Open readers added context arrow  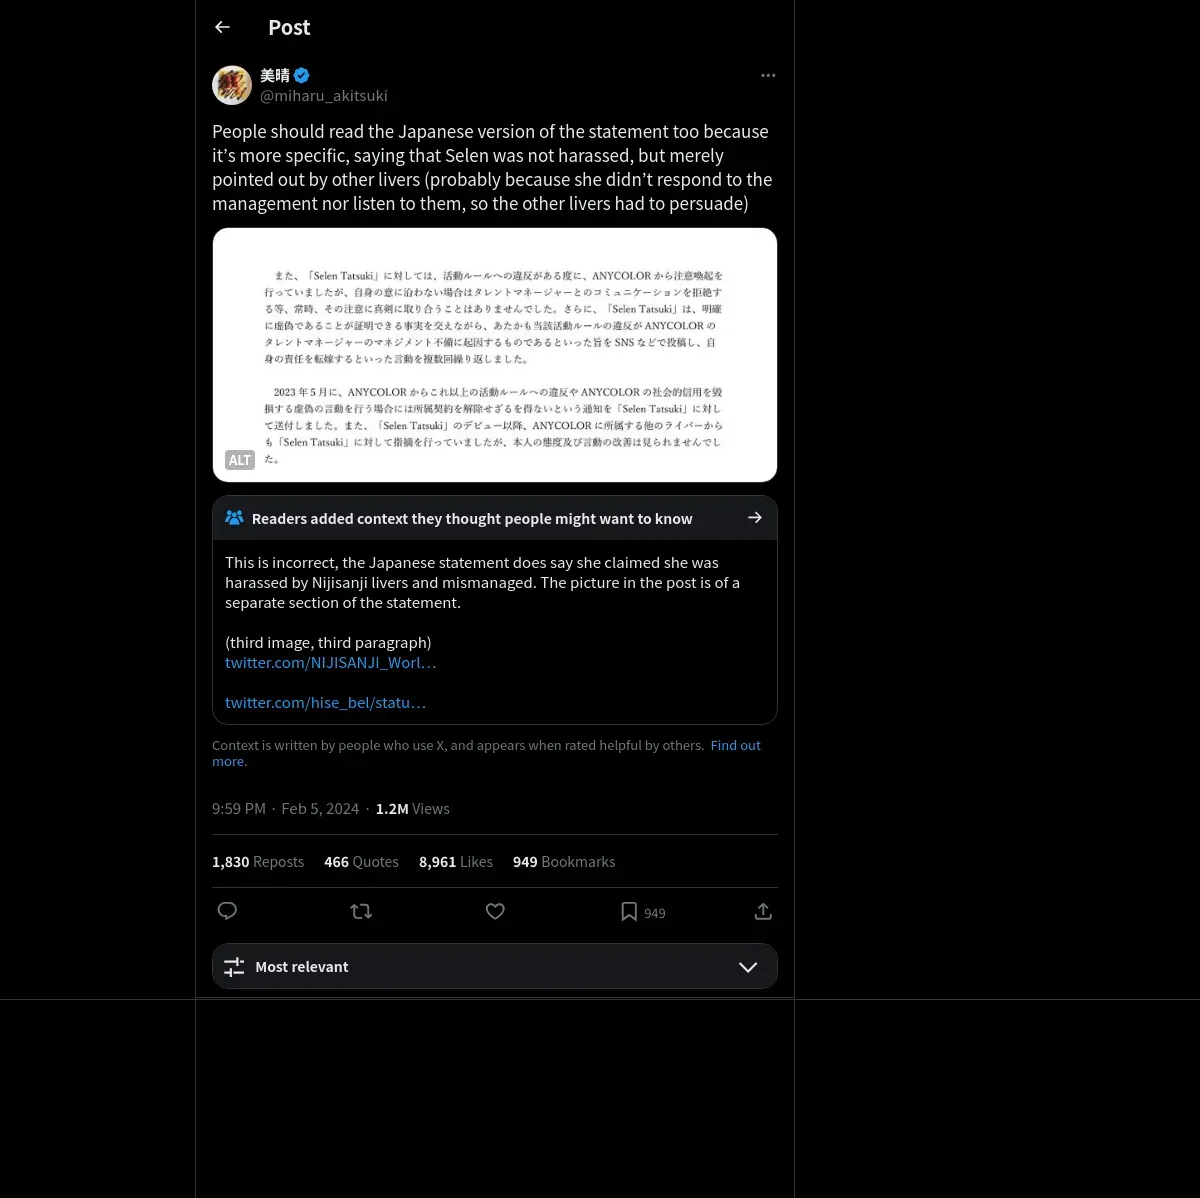tap(755, 518)
